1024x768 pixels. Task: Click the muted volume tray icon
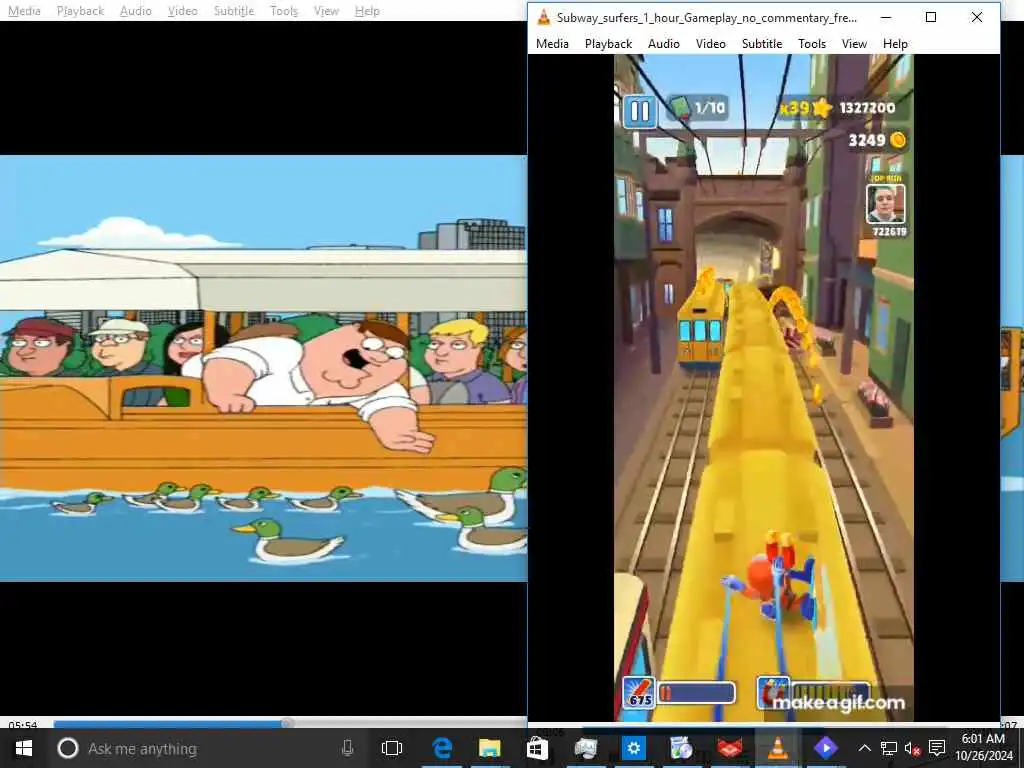tap(912, 748)
